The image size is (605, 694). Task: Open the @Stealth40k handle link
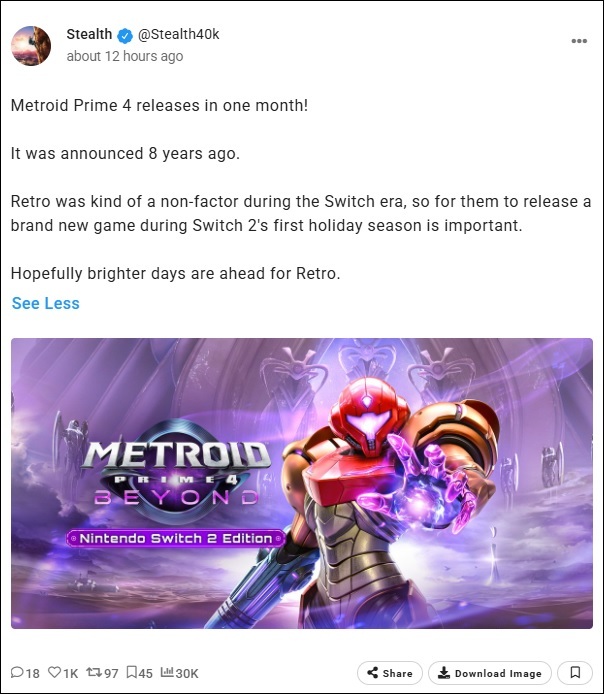178,34
